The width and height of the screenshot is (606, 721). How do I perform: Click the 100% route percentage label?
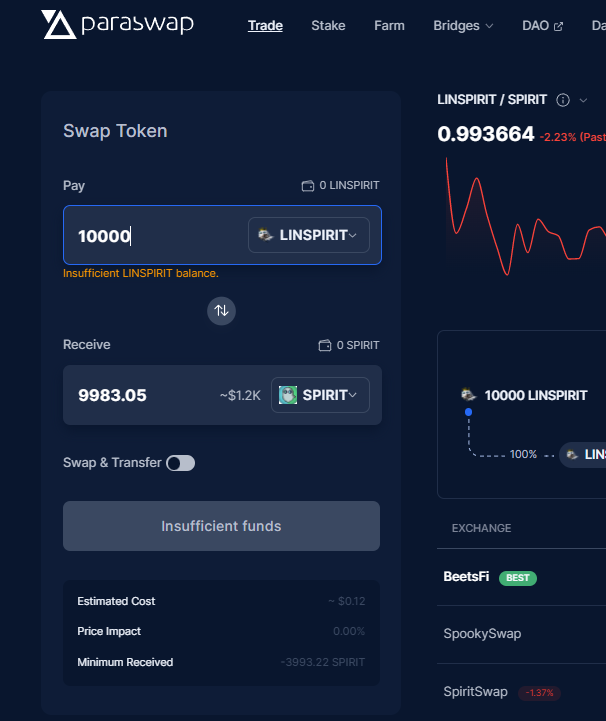(523, 454)
